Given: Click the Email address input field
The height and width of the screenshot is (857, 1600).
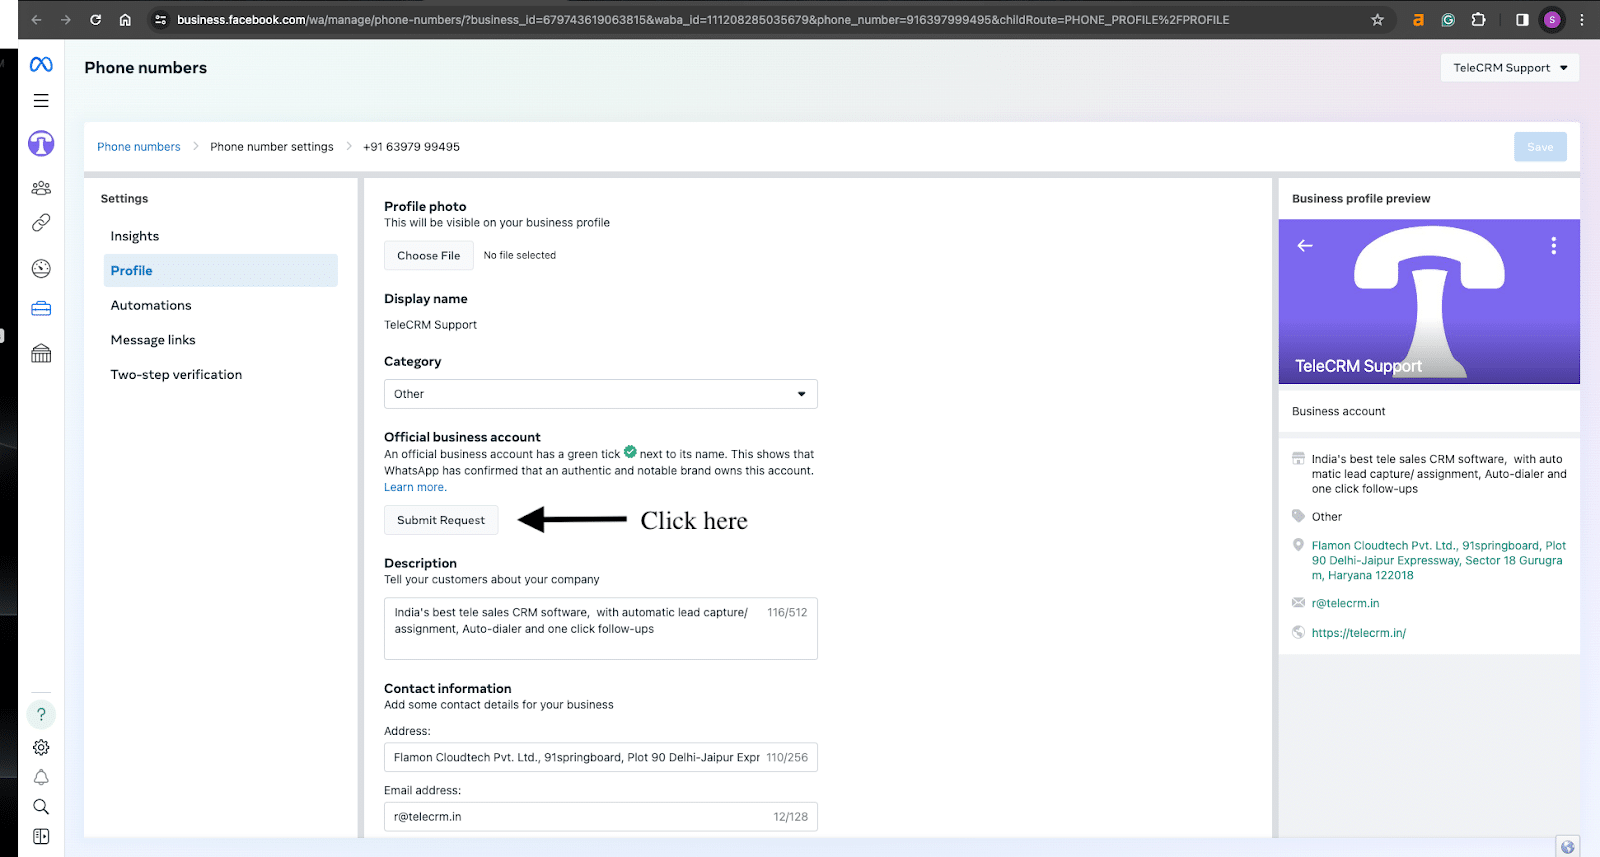Looking at the screenshot, I should pyautogui.click(x=601, y=817).
